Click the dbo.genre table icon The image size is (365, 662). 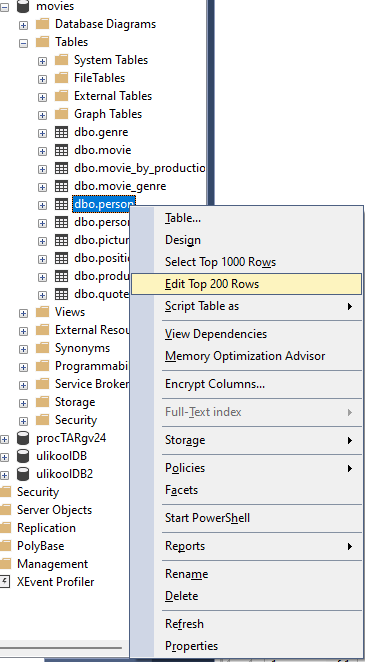coord(61,133)
